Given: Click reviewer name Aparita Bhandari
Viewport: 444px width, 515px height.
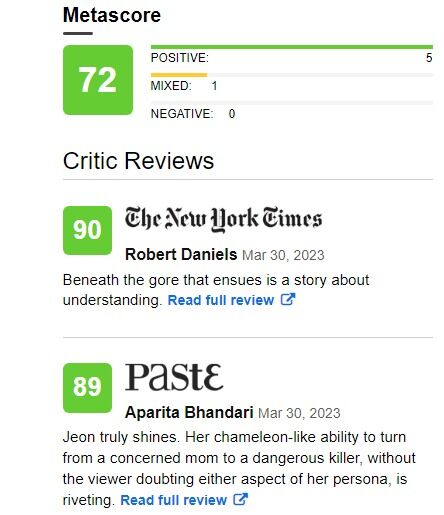Looking at the screenshot, I should point(189,412).
